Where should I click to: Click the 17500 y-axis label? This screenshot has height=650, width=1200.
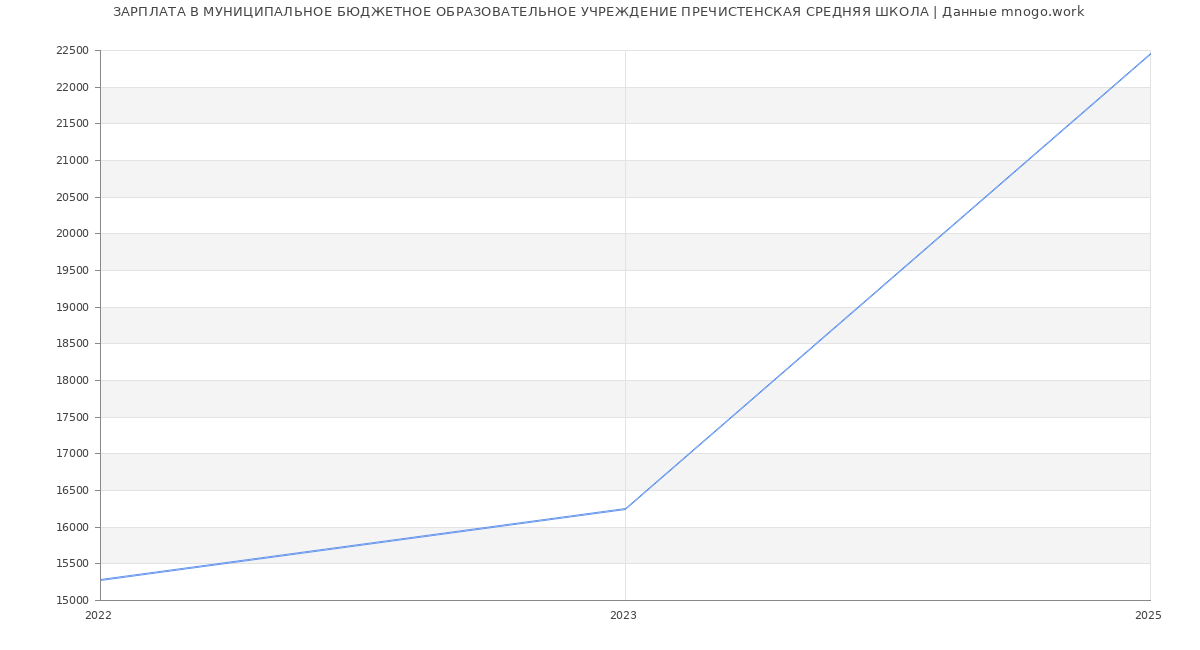click(x=72, y=418)
